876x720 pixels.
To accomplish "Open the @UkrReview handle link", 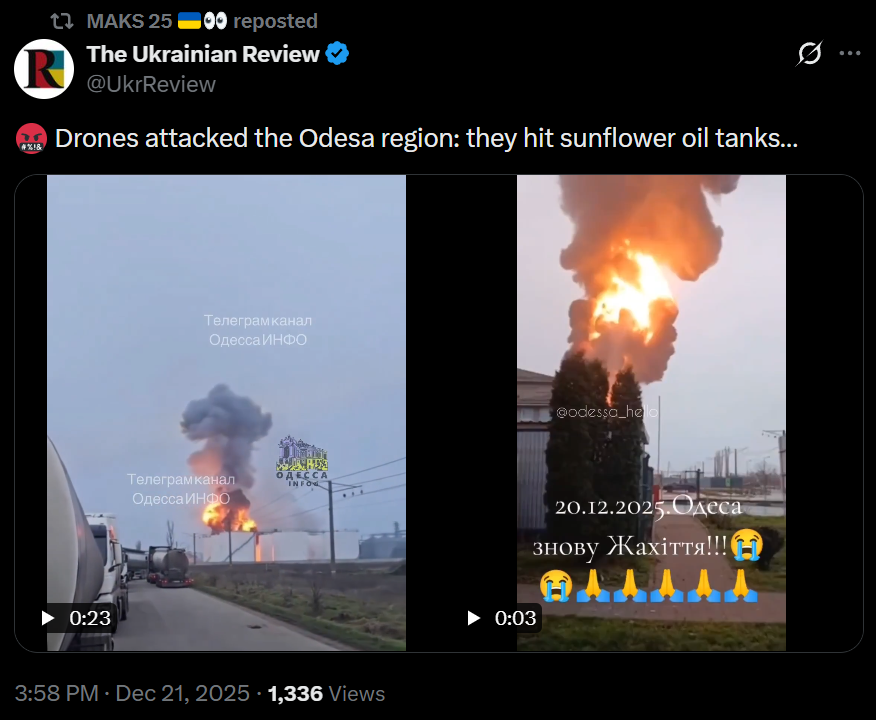I will [151, 84].
